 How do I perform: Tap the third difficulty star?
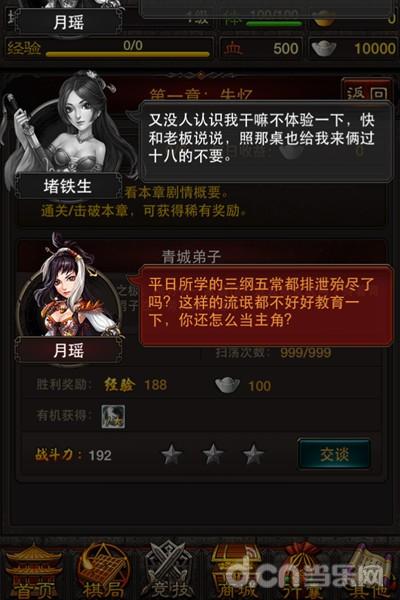click(x=253, y=454)
